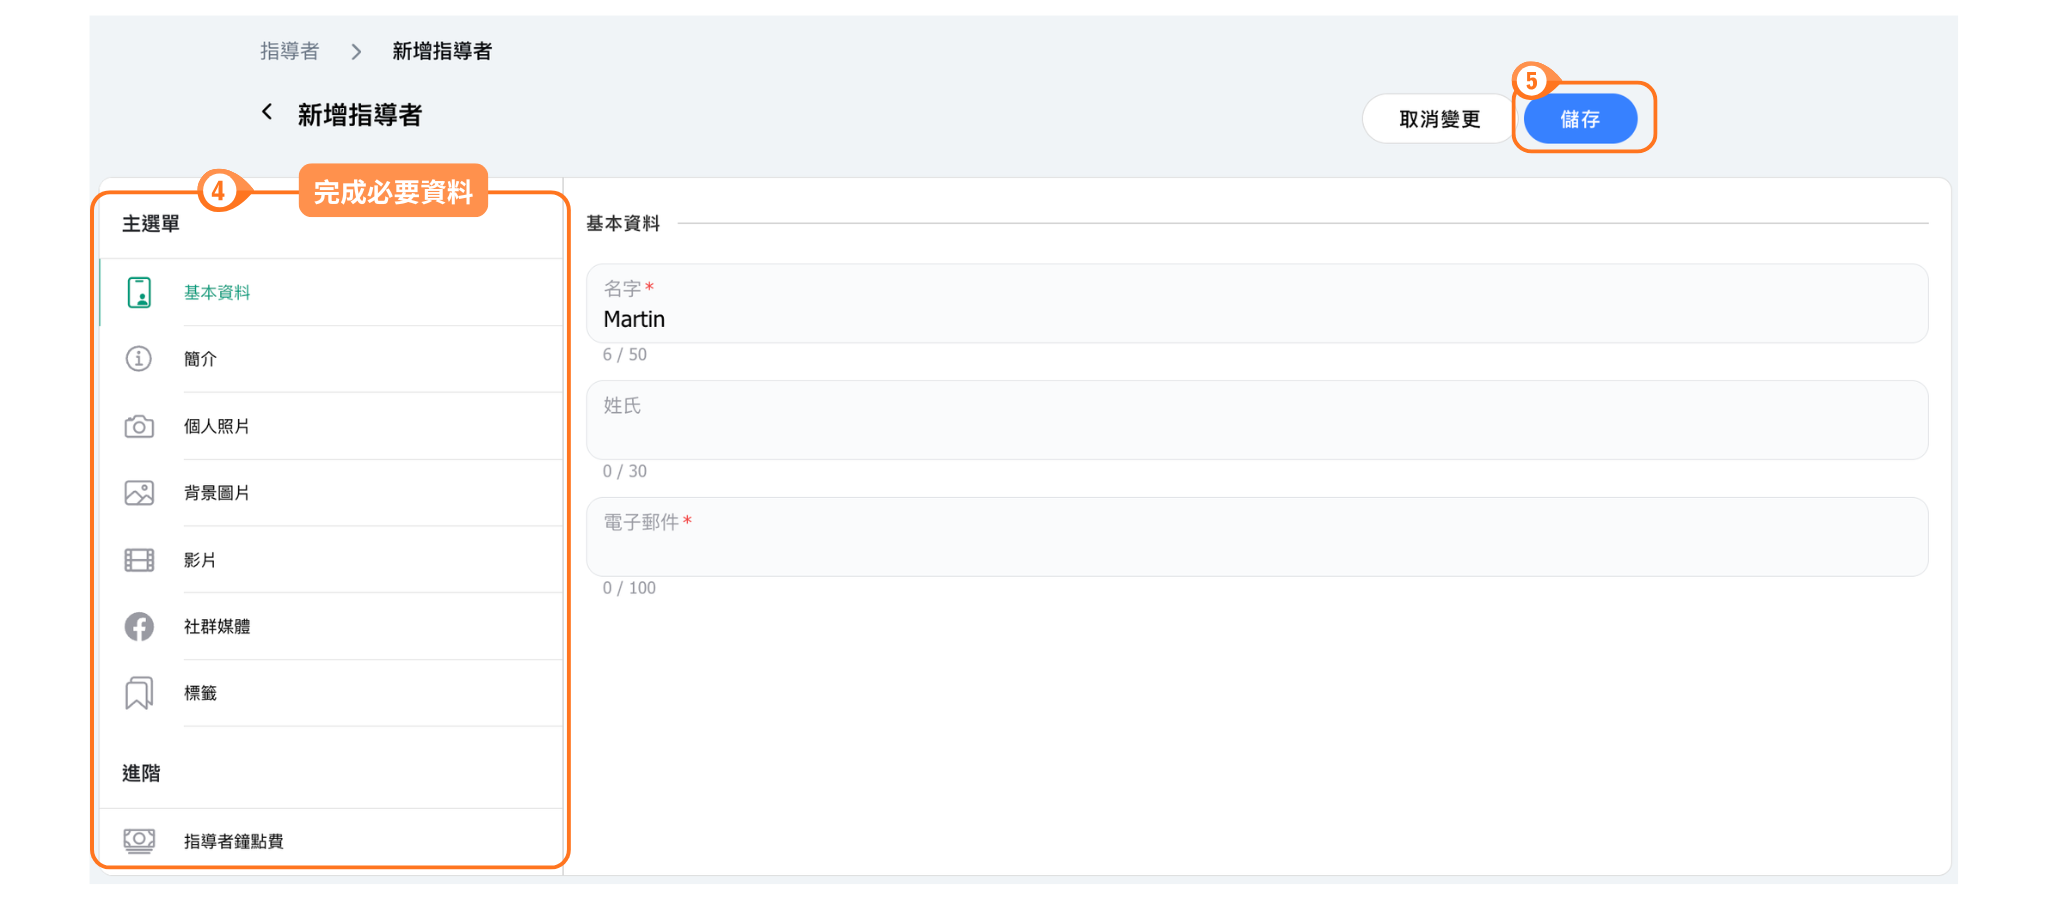Screen dimensions: 2048x900
Task: Navigate to 指導者 in the breadcrumb
Action: coord(289,51)
